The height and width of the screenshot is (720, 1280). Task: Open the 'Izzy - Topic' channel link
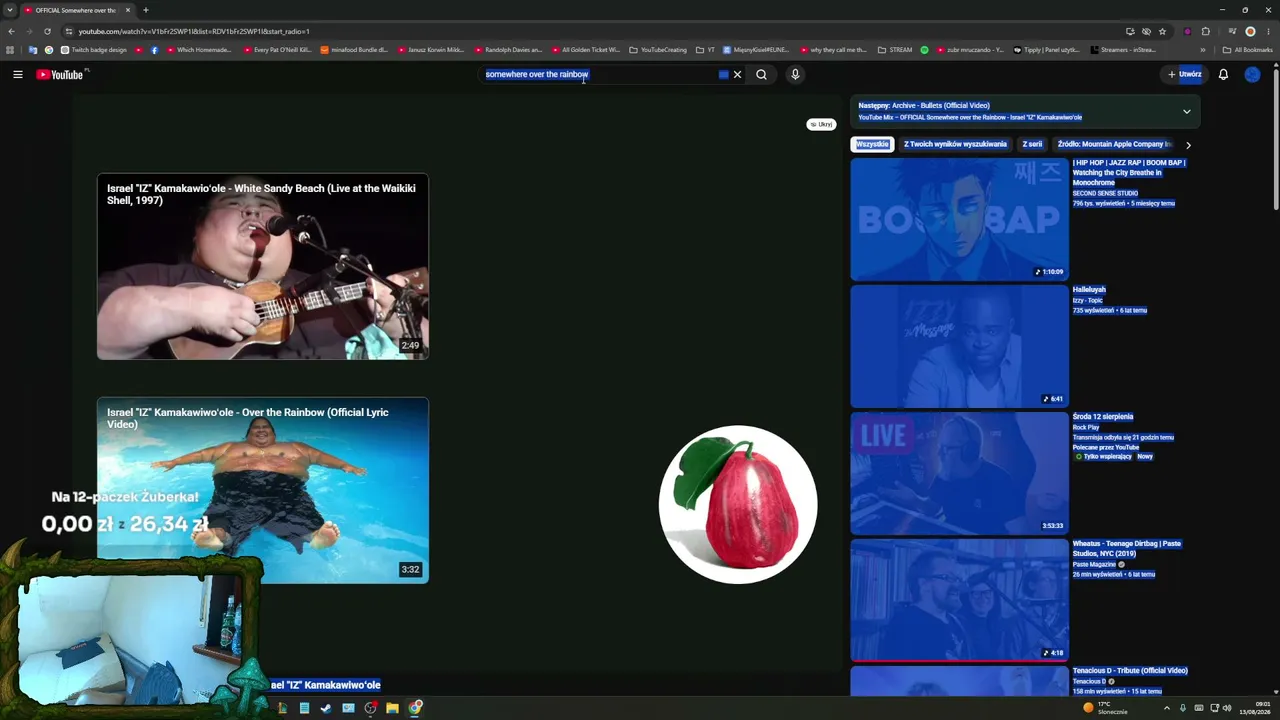coord(1087,300)
